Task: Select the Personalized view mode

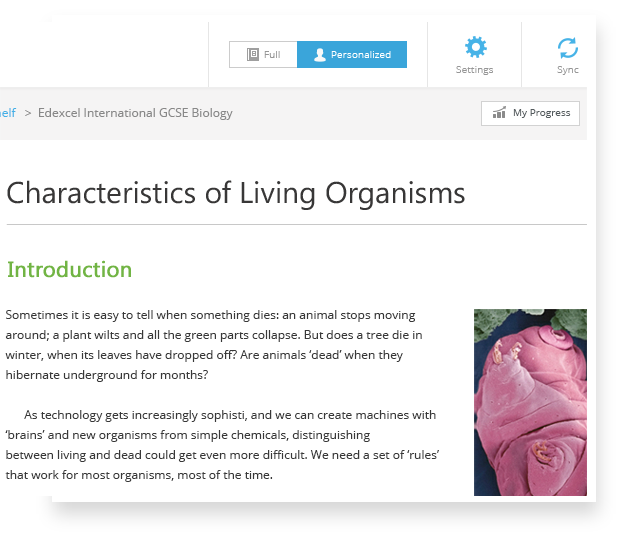Action: coord(352,55)
